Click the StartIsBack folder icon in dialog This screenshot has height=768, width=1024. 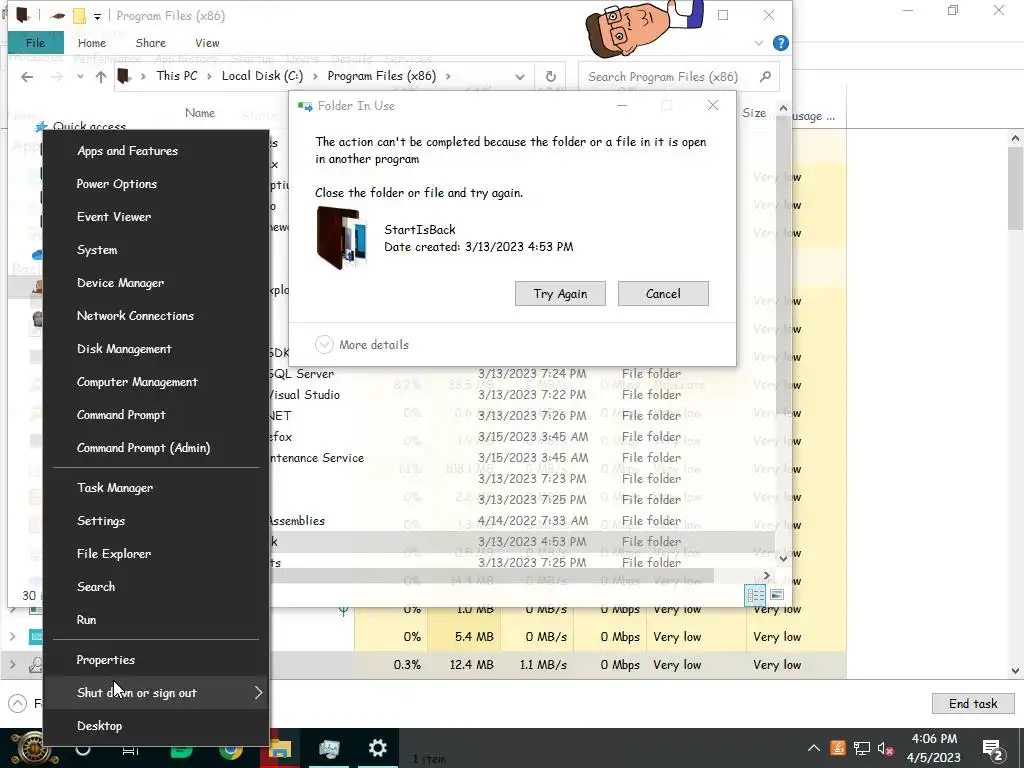(x=341, y=238)
